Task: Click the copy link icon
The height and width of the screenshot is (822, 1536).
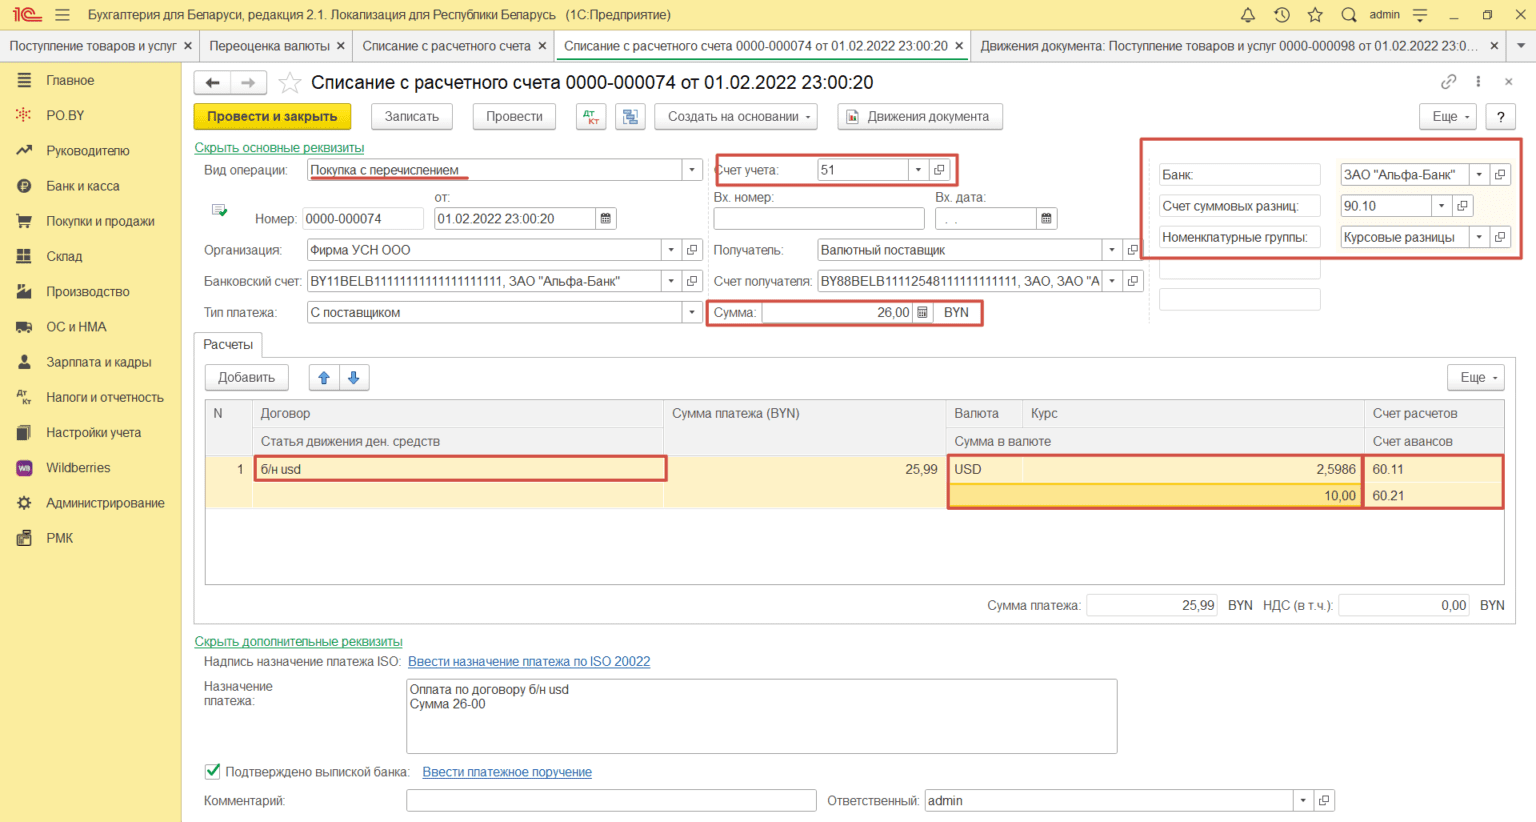Action: click(1448, 82)
